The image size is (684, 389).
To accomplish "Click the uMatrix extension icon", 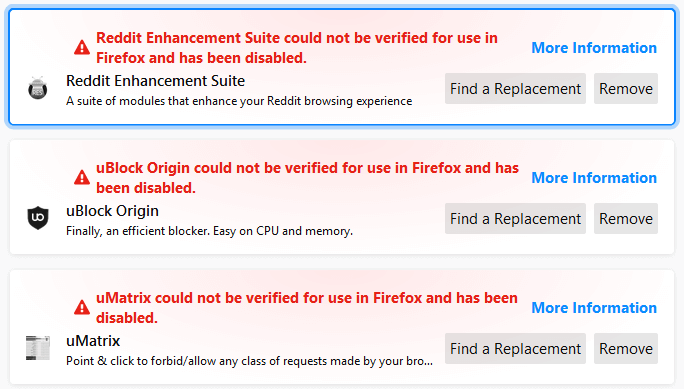I will [x=38, y=348].
